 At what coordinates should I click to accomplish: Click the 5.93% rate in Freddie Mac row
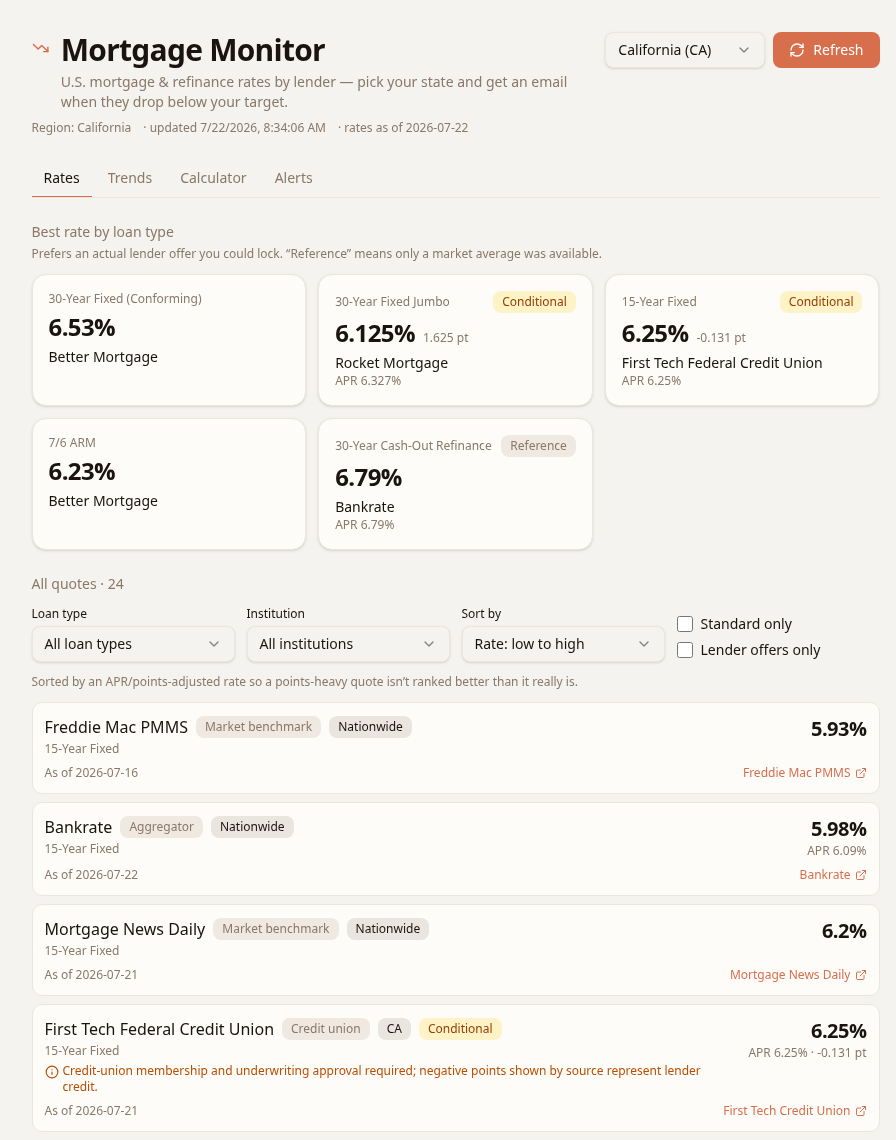point(839,729)
